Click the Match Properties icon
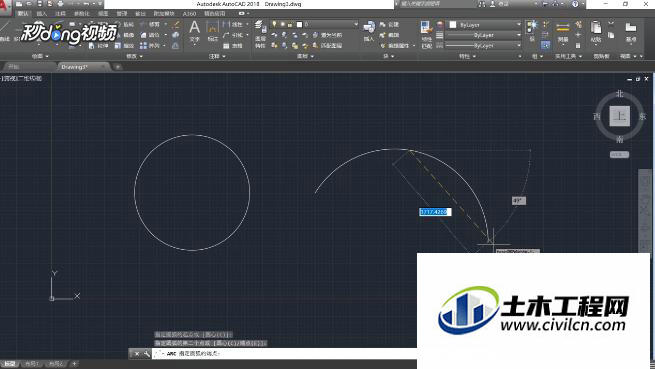Viewport: 655px width, 369px height. pos(426,28)
